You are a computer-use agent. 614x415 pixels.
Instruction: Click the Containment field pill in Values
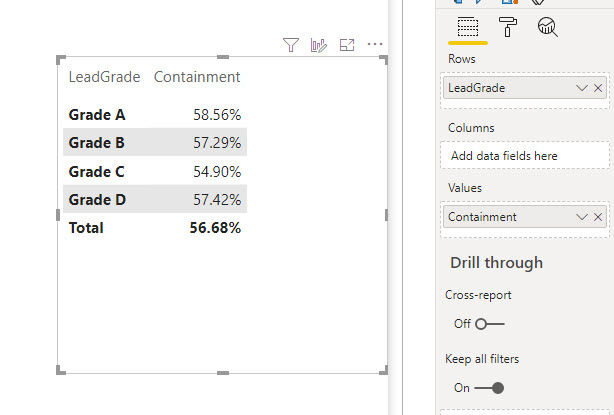pyautogui.click(x=525, y=217)
